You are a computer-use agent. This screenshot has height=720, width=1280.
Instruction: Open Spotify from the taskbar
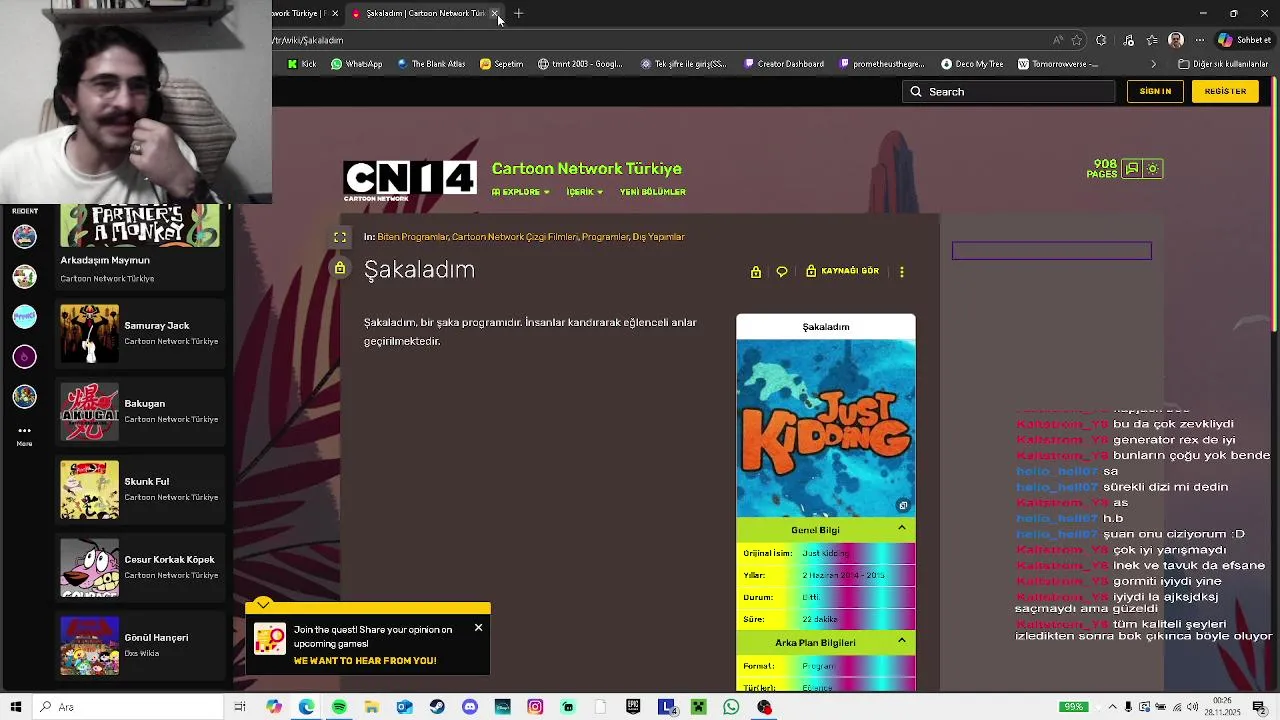click(x=339, y=707)
